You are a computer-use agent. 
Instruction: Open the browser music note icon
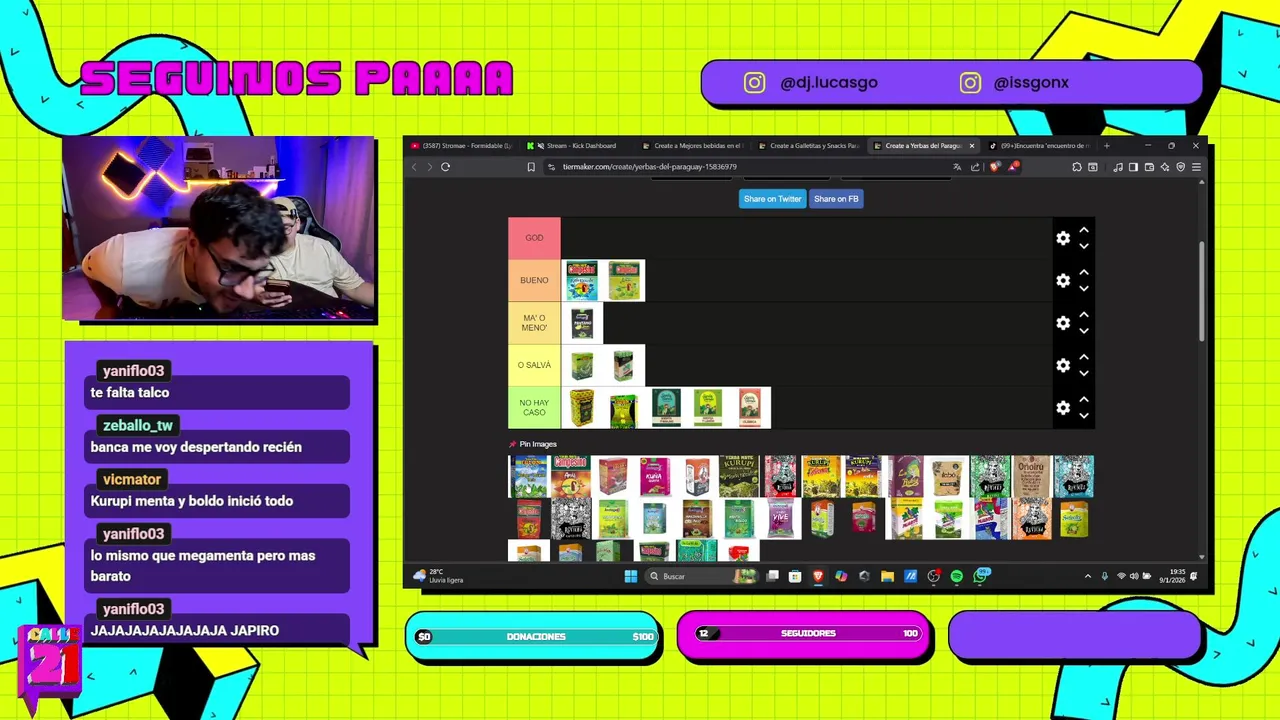[1118, 167]
